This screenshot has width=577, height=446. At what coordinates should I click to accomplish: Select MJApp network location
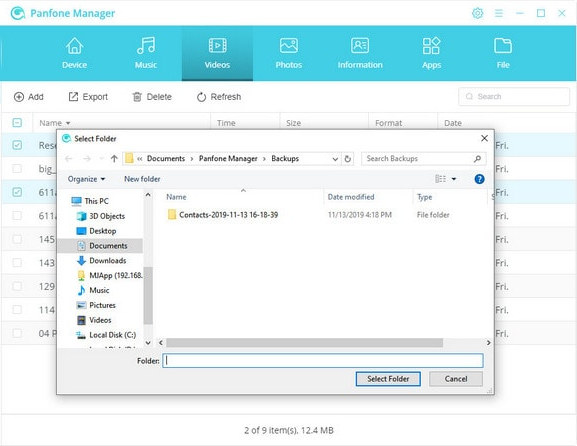110,276
